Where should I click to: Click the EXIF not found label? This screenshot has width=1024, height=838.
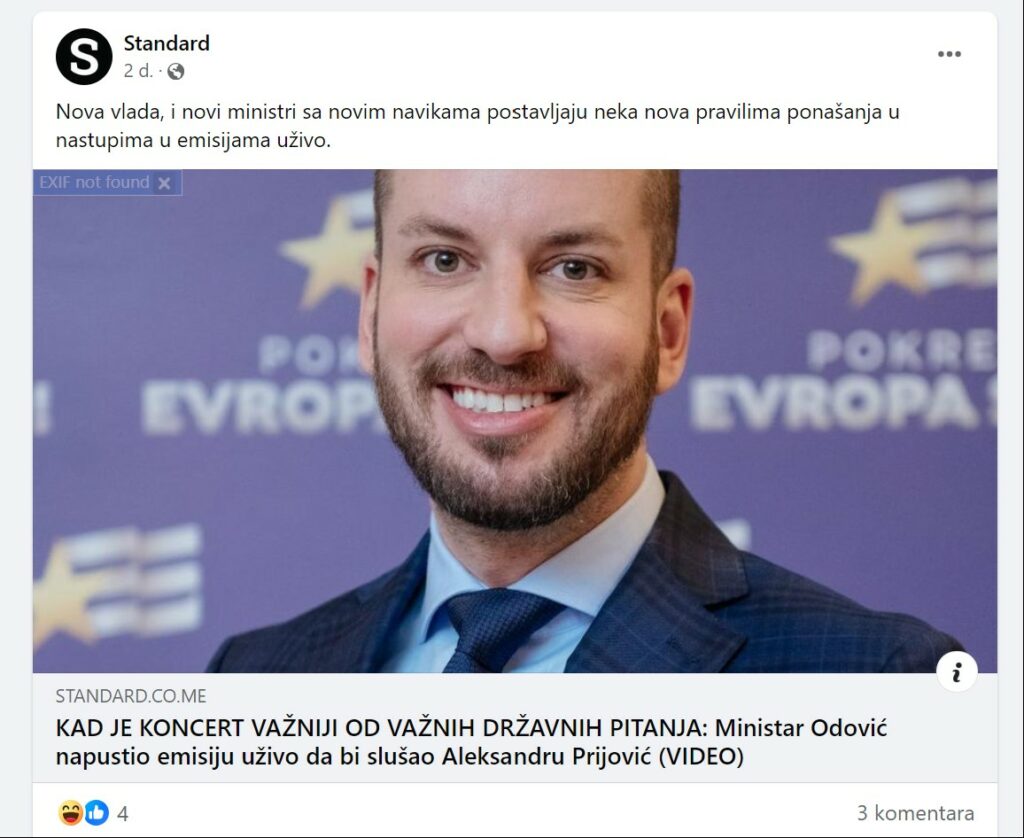tap(94, 182)
